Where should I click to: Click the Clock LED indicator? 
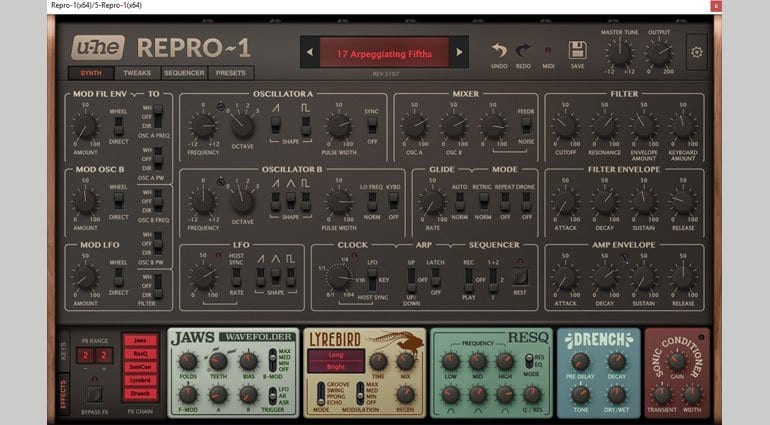[x=354, y=255]
